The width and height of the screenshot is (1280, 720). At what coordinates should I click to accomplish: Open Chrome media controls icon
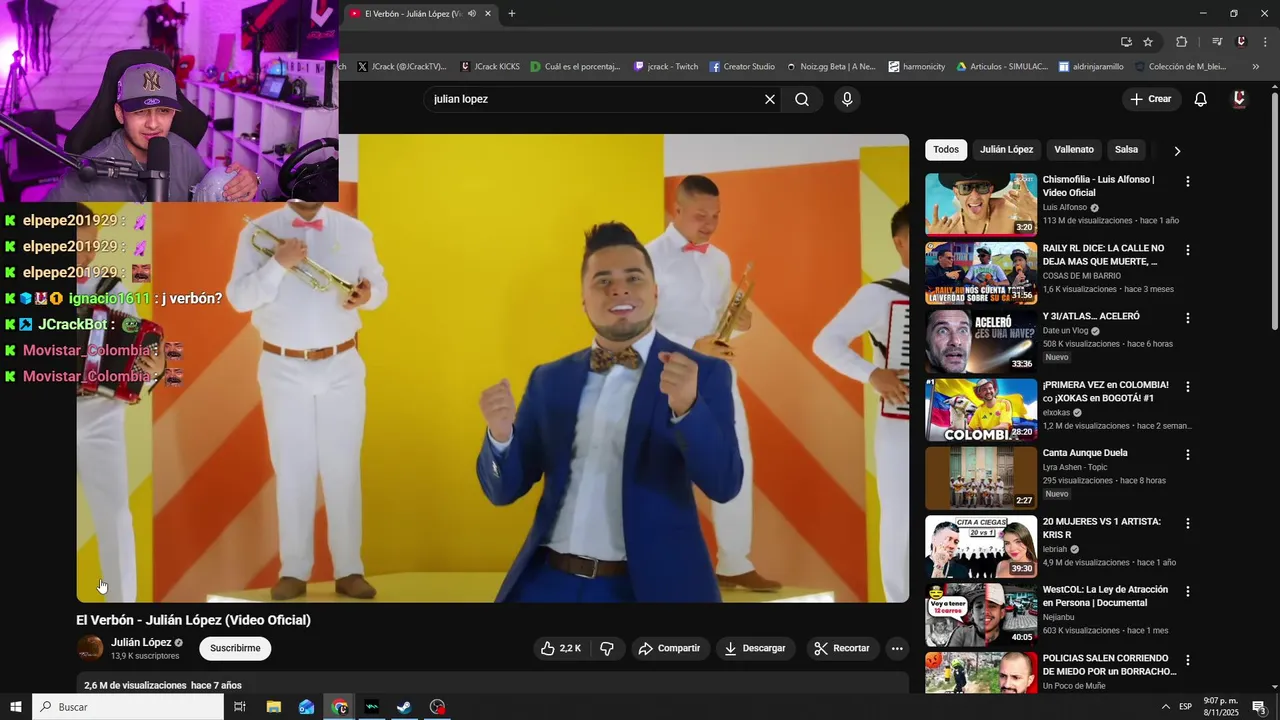[1217, 42]
